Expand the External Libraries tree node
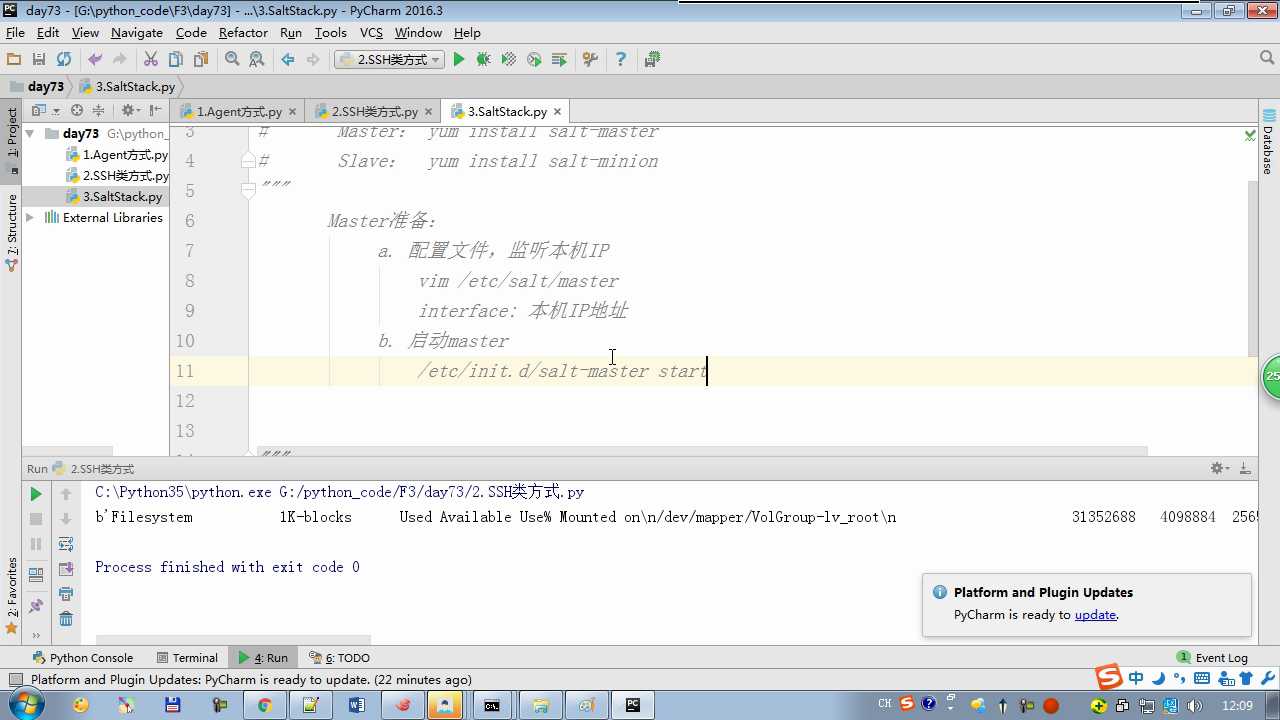The image size is (1280, 720). coord(30,217)
